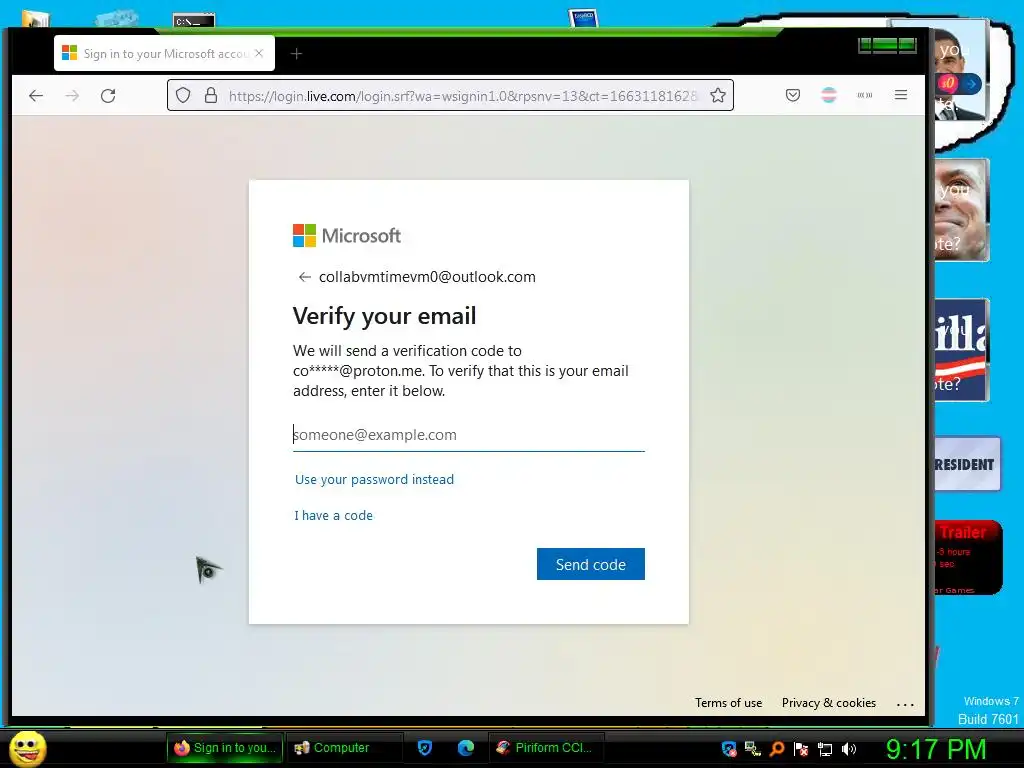This screenshot has width=1024, height=768.
Task: Open Firefox hamburger application menu
Action: (901, 95)
